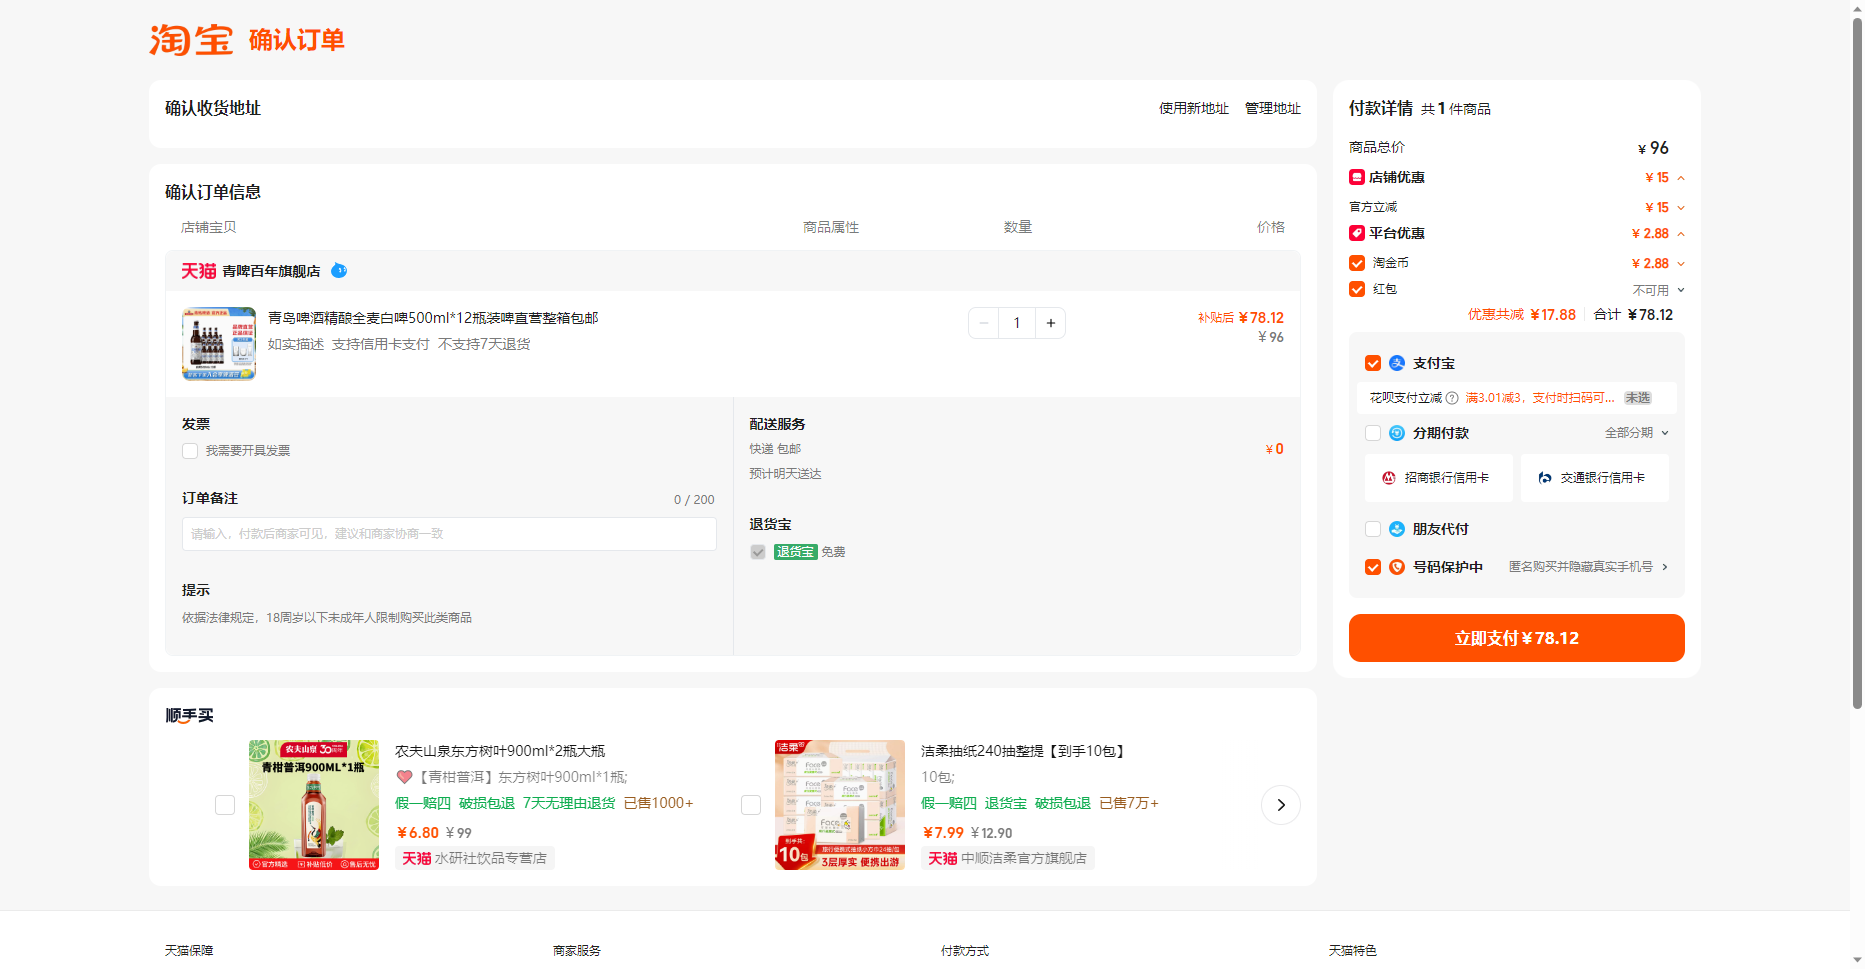Click the 花呗支付立减 question mark icon
The height and width of the screenshot is (969, 1865).
1452,398
